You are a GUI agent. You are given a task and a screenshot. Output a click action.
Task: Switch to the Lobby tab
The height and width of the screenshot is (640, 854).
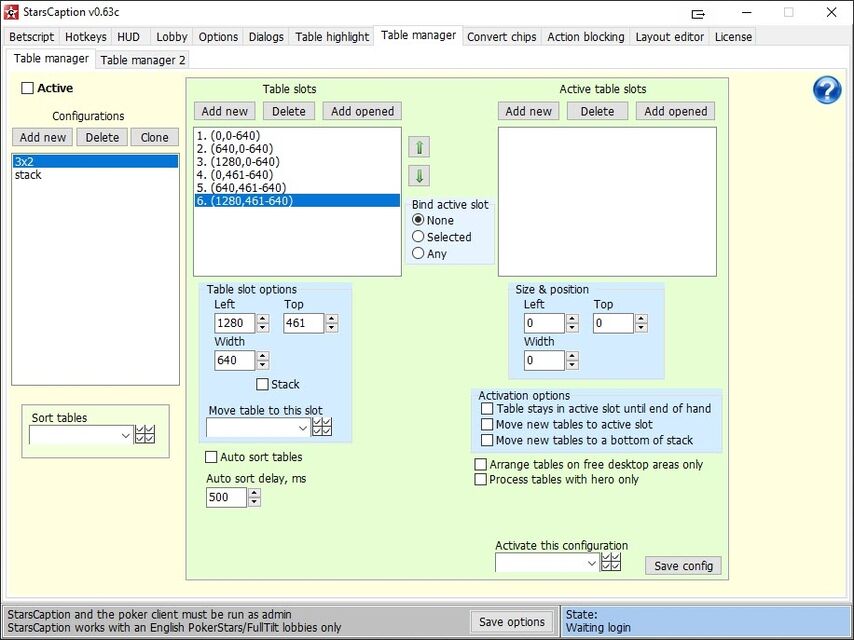click(x=172, y=37)
